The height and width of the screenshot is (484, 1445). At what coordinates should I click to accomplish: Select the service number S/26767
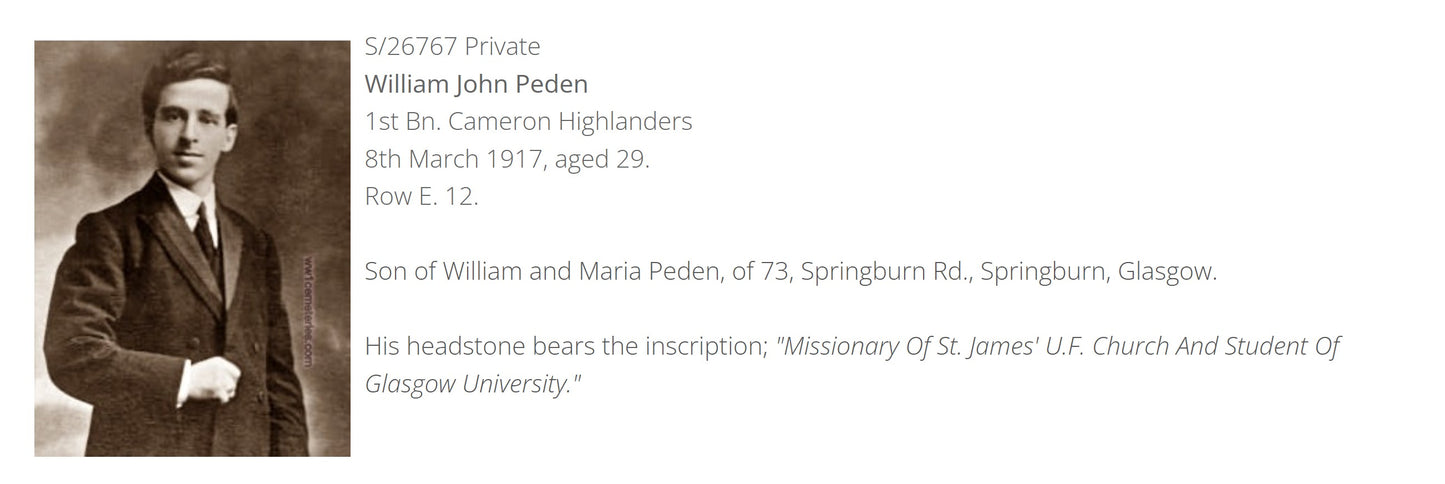tap(410, 47)
